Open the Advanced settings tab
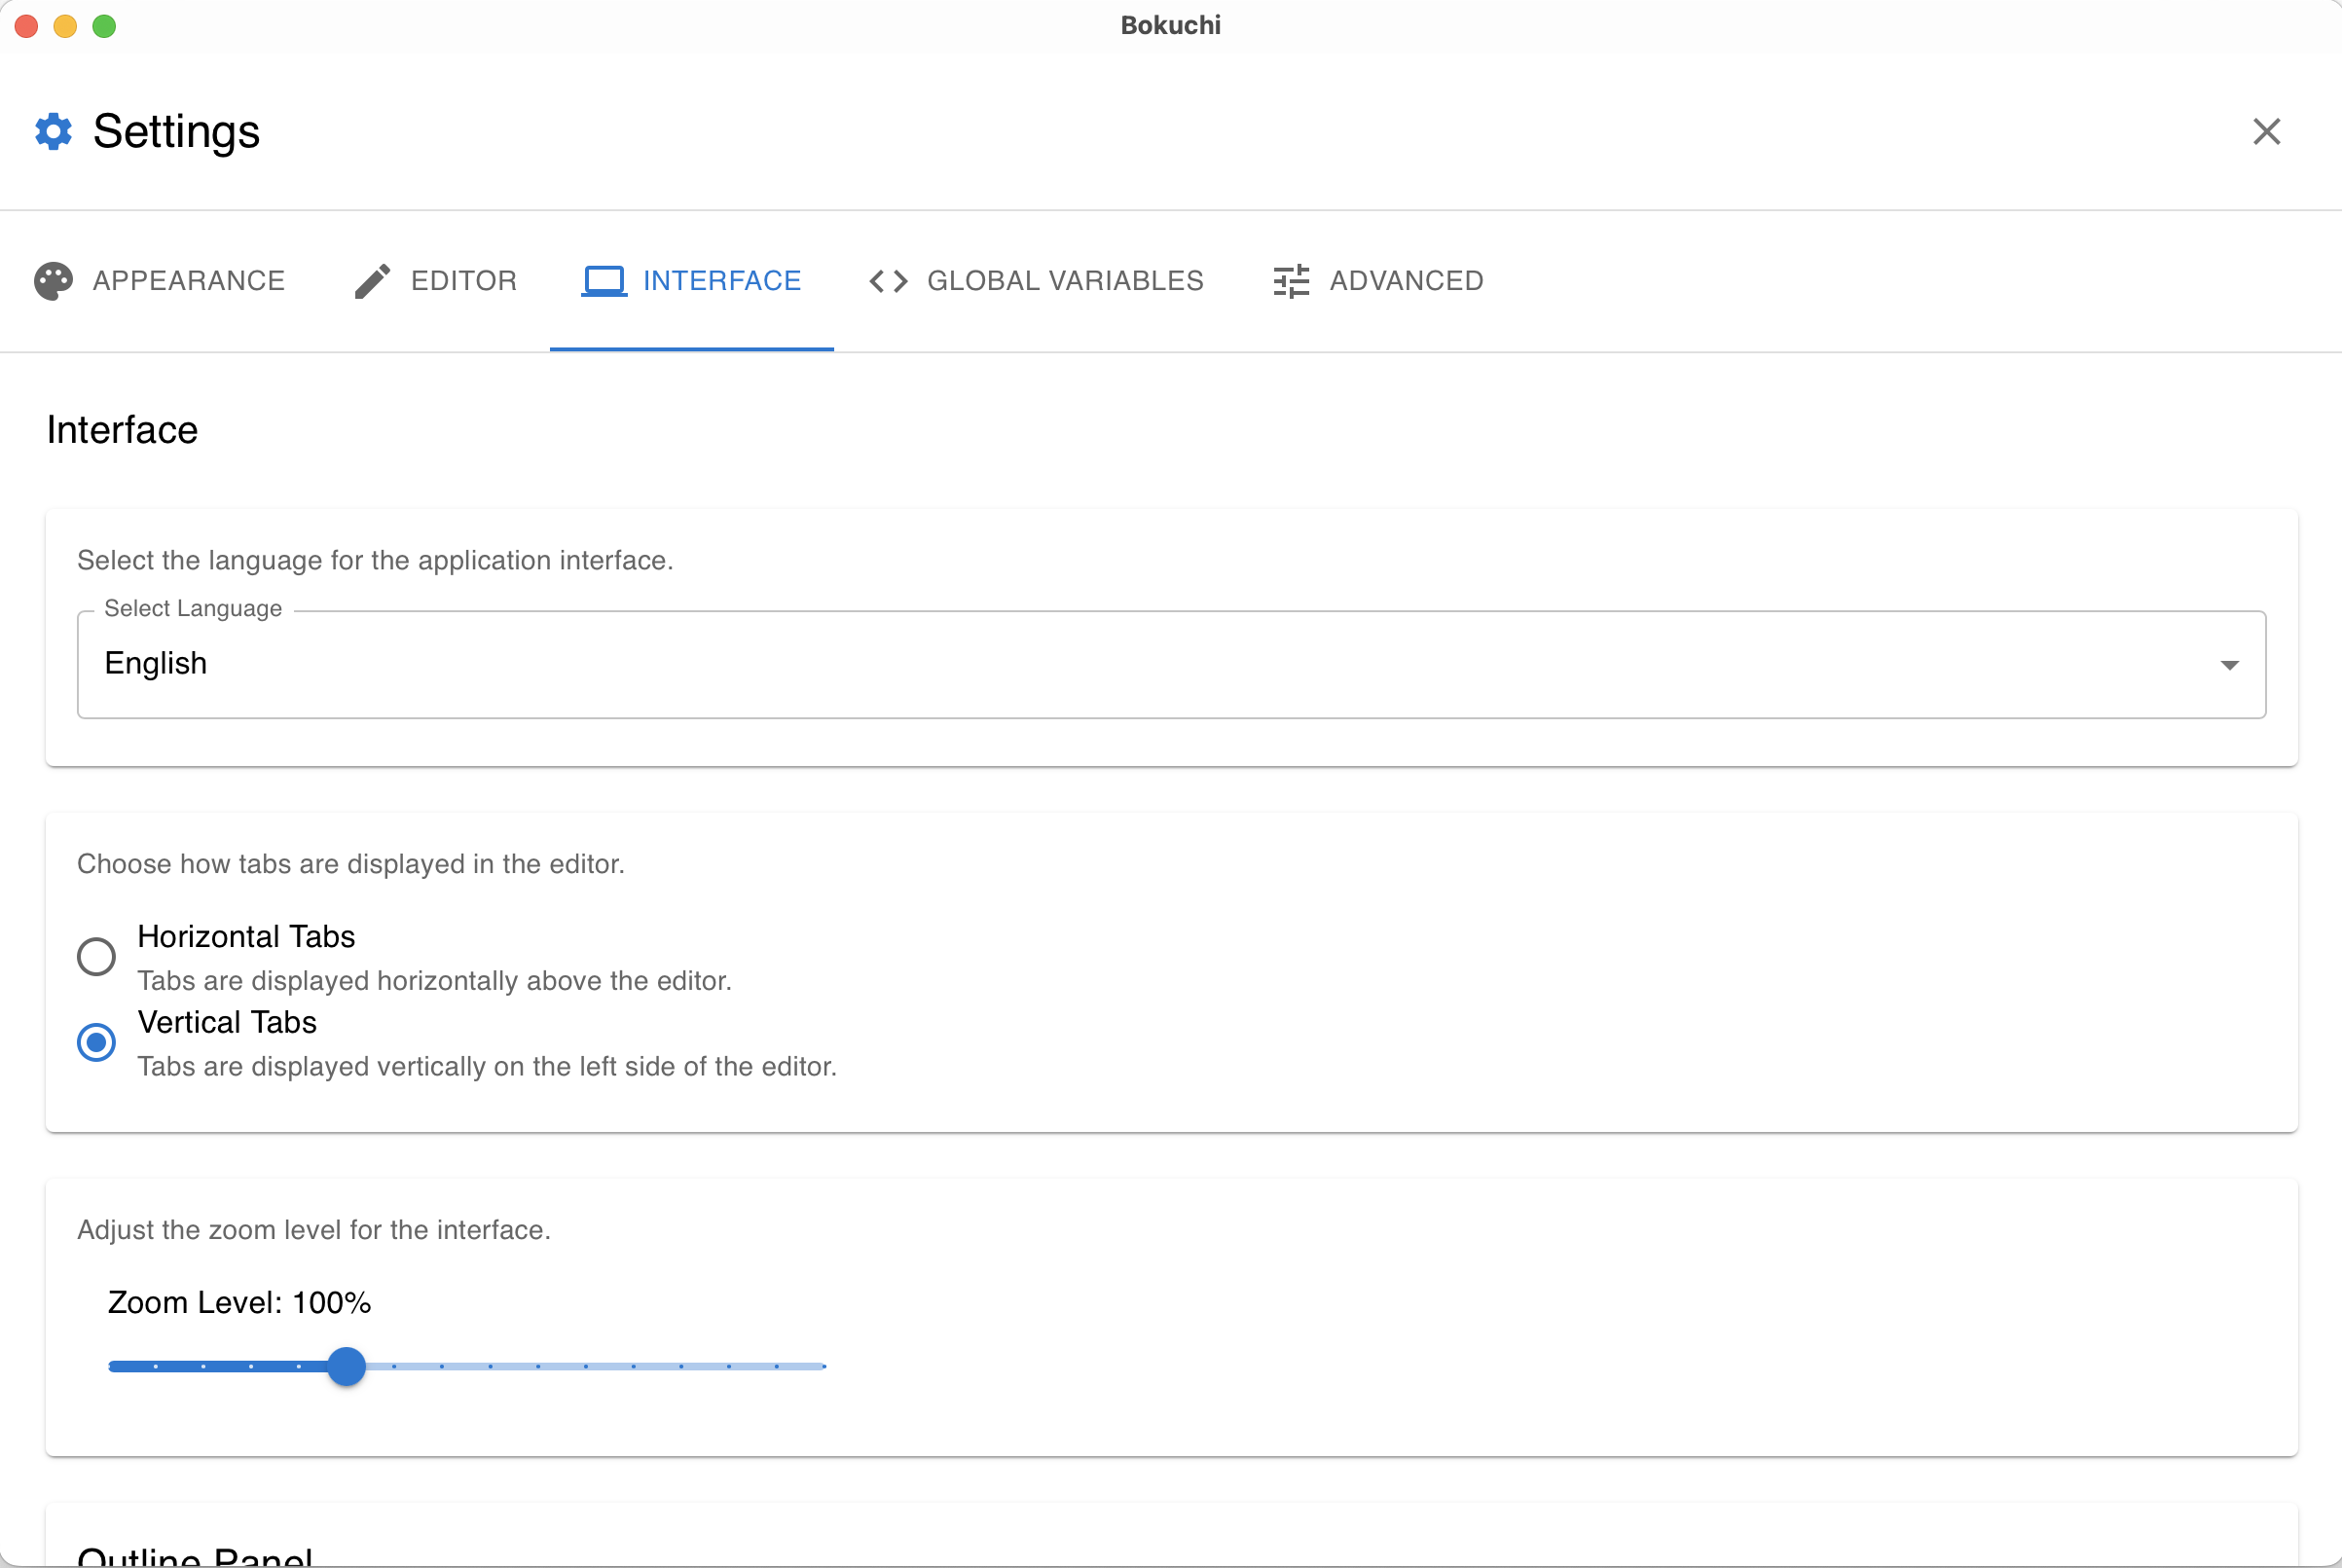Screen dimensions: 2342x1568 (1406, 280)
